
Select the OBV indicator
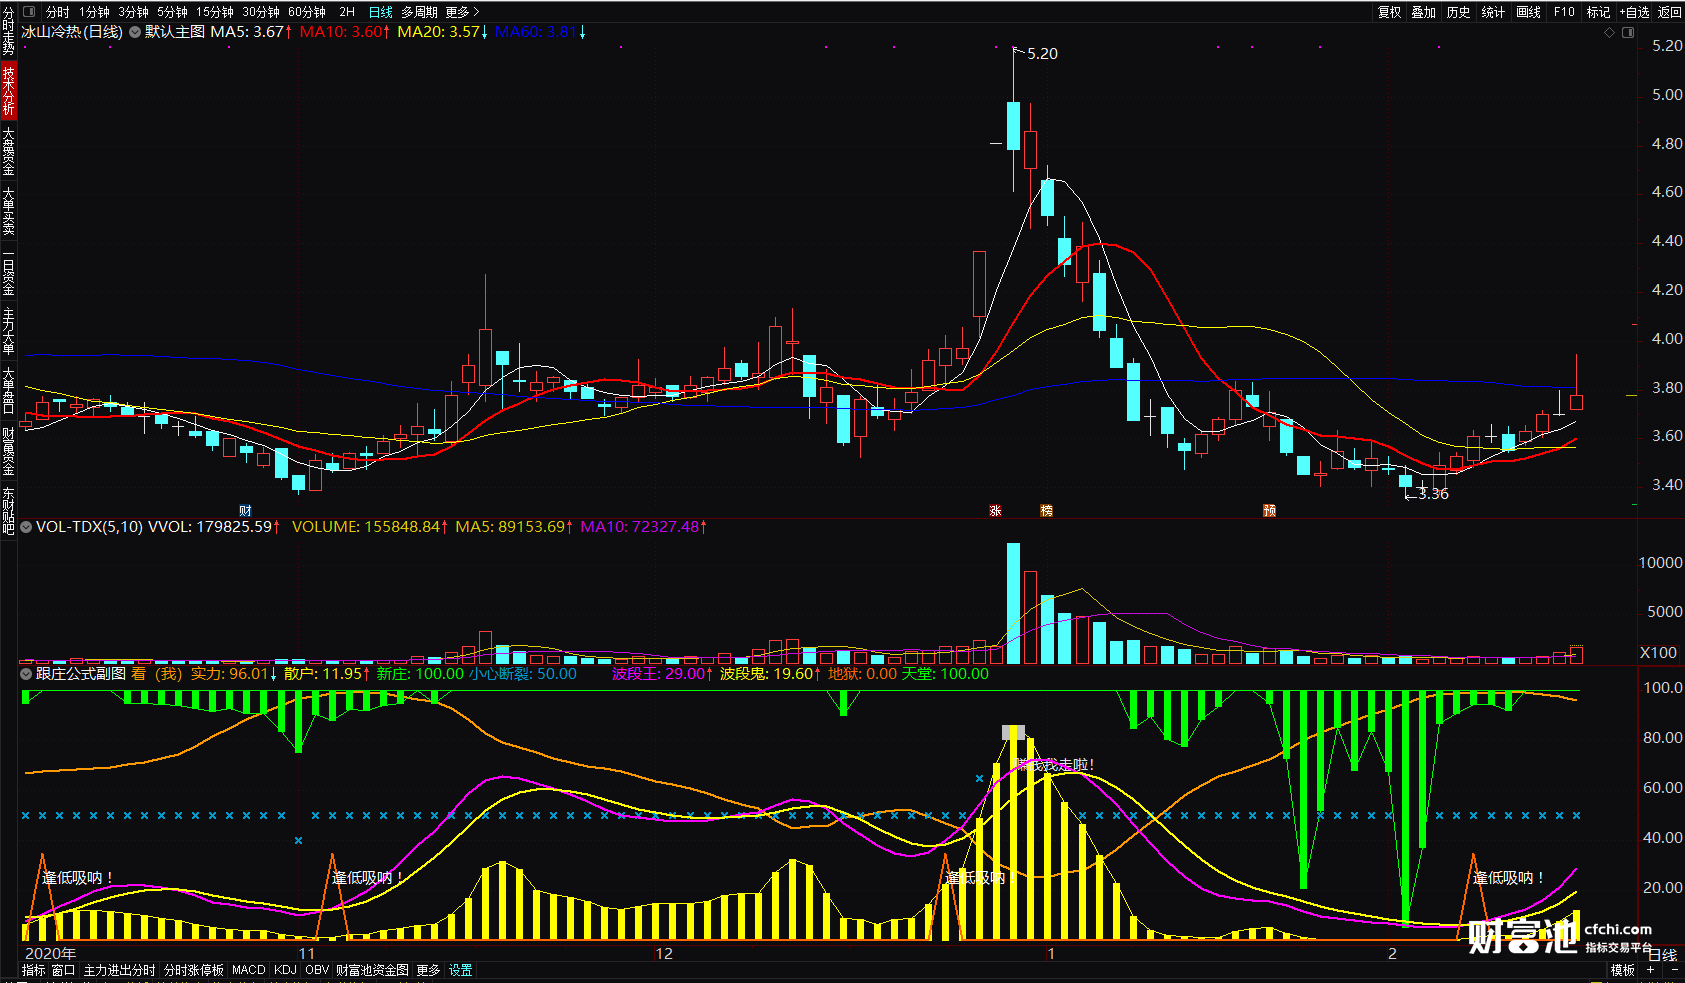pyautogui.click(x=317, y=970)
